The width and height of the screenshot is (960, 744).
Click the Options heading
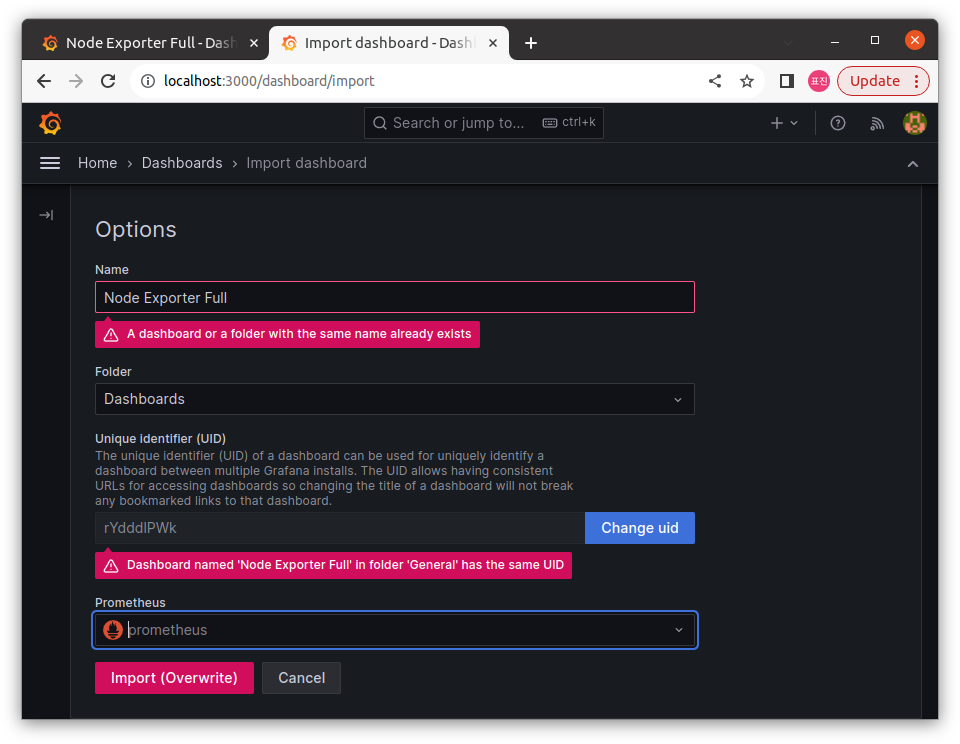[136, 230]
